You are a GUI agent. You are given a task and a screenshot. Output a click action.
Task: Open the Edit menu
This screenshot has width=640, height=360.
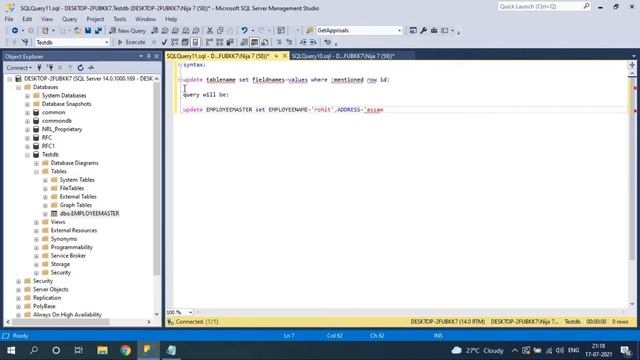point(27,19)
